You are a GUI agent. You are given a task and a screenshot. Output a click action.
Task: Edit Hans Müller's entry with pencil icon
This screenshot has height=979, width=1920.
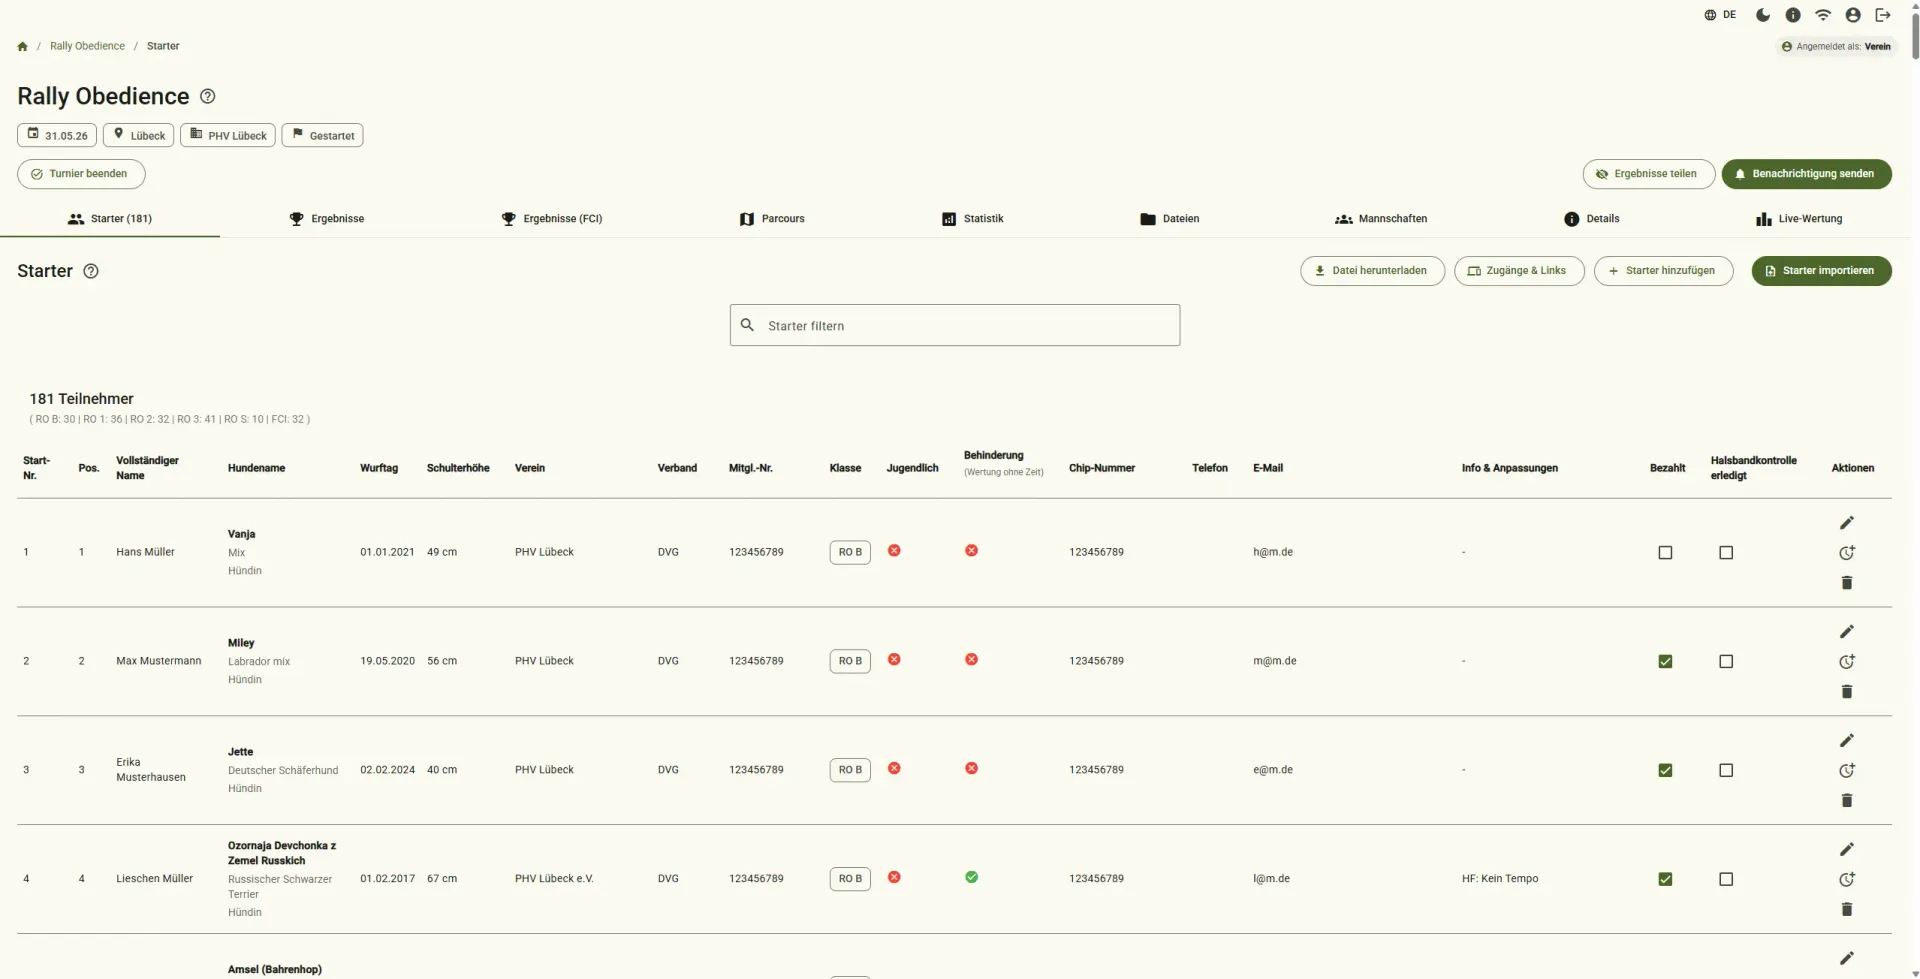[1847, 523]
